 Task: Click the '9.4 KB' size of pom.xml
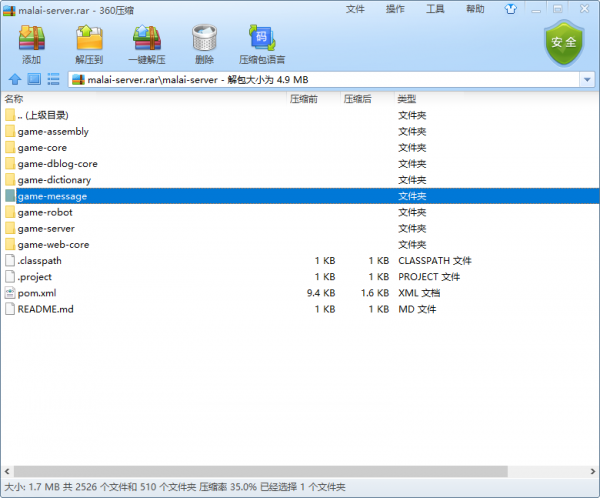point(321,293)
